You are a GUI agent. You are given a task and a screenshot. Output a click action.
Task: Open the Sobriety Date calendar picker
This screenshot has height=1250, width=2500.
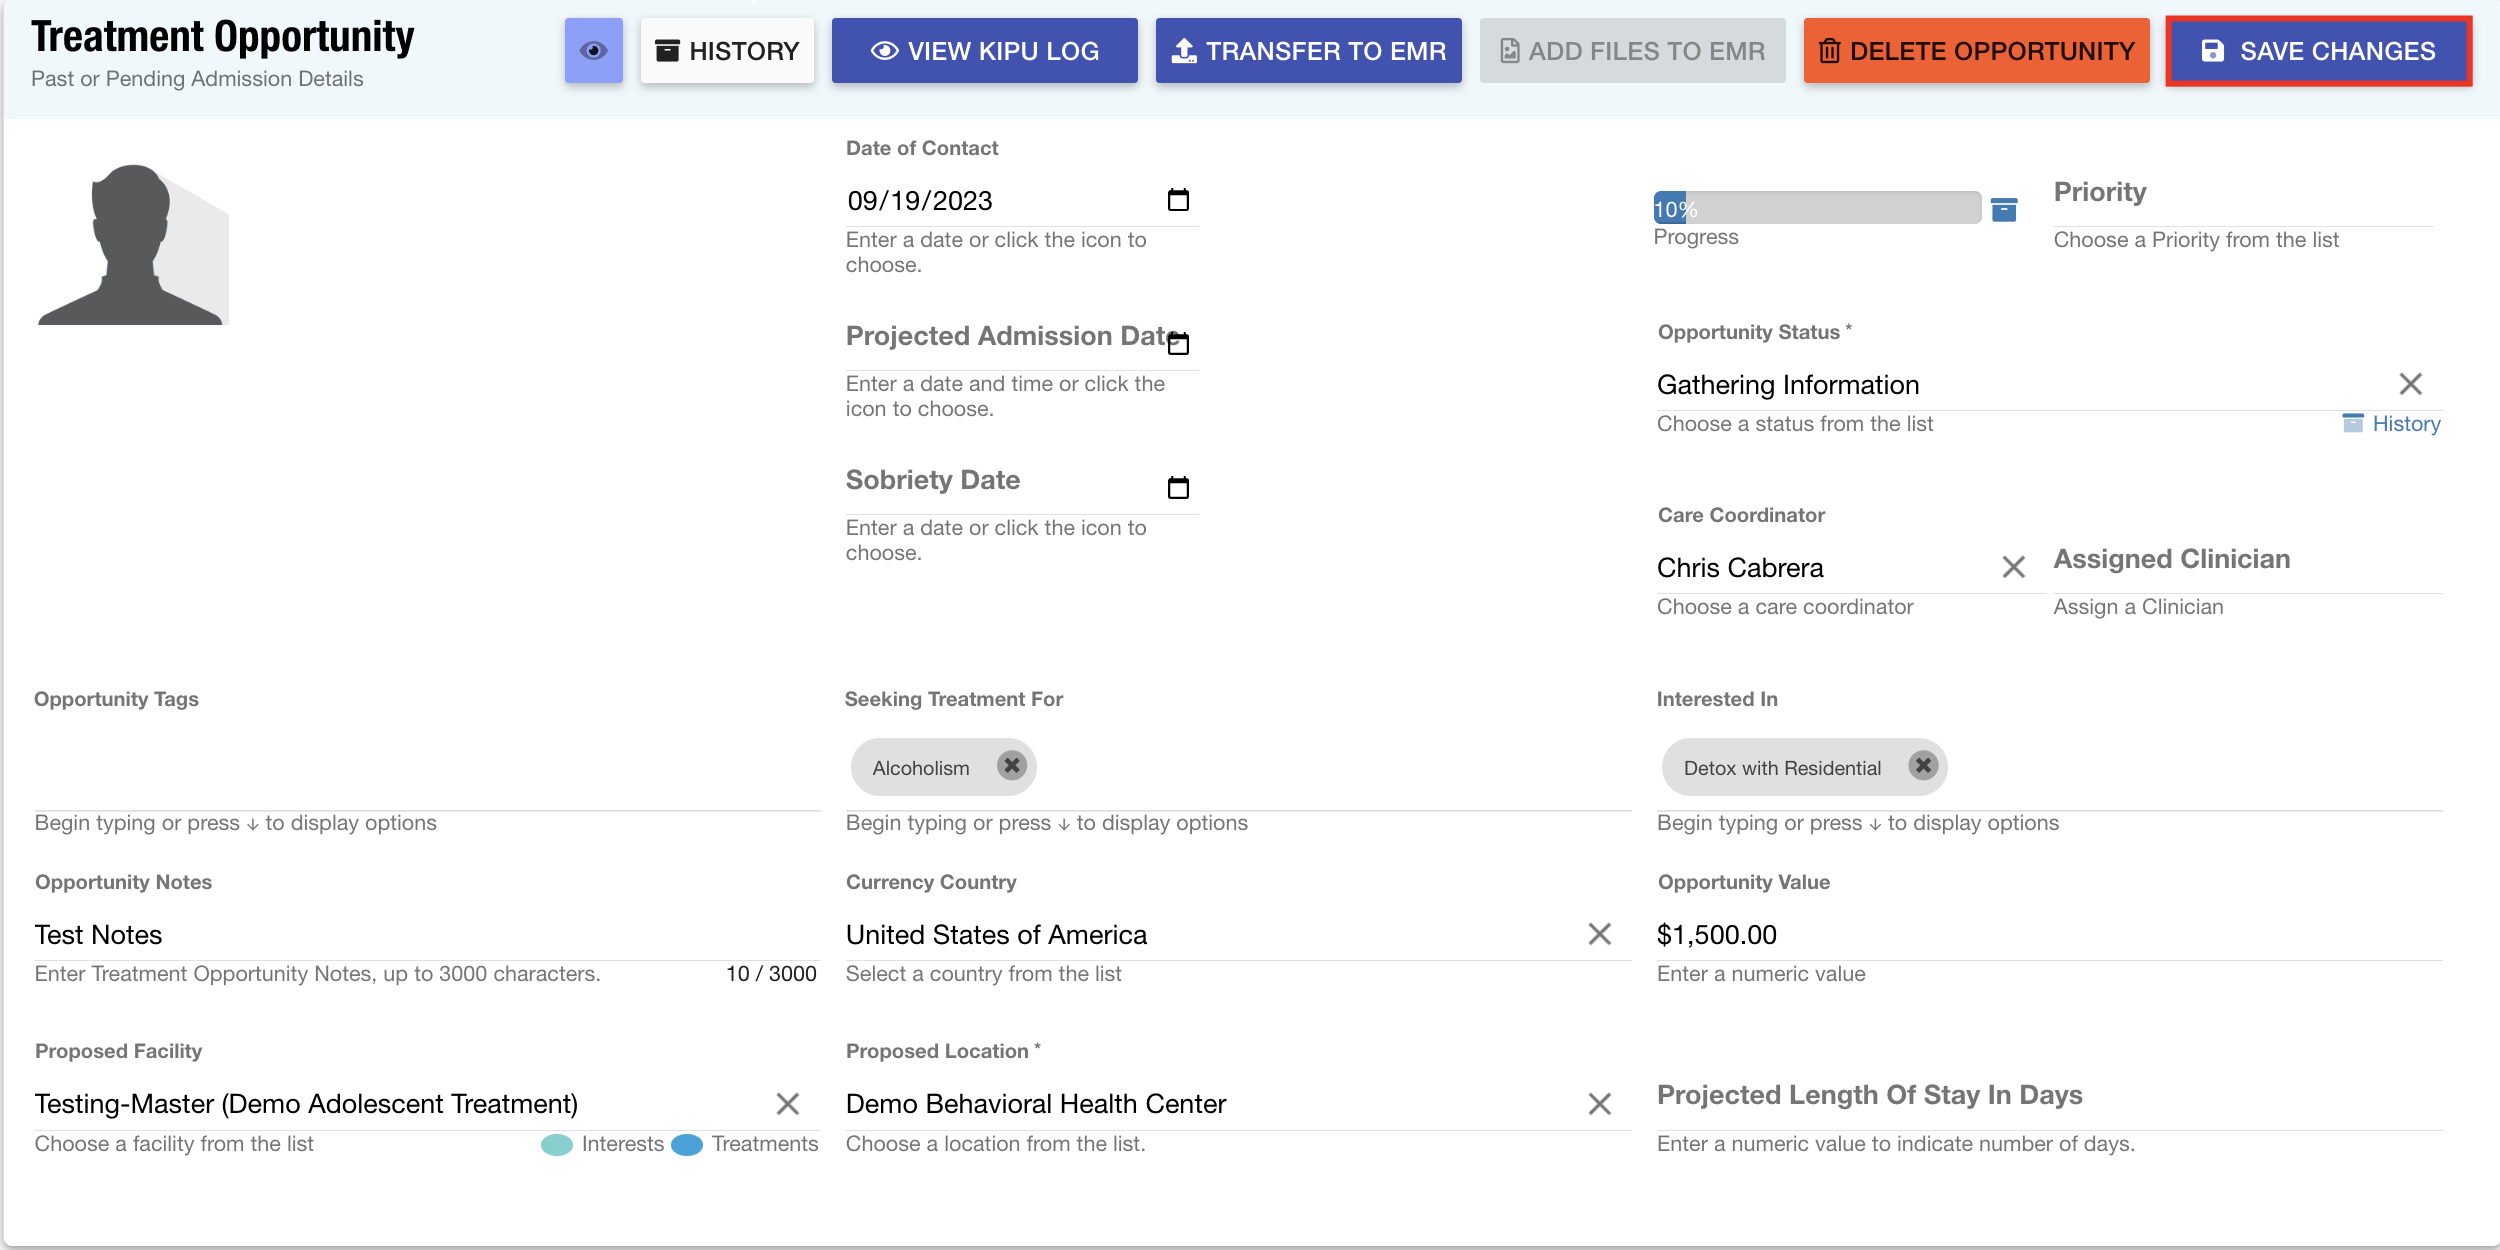(1178, 487)
